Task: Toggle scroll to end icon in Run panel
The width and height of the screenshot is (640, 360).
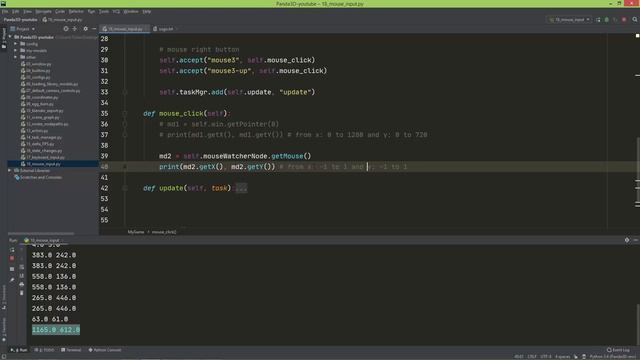Action: point(22,276)
